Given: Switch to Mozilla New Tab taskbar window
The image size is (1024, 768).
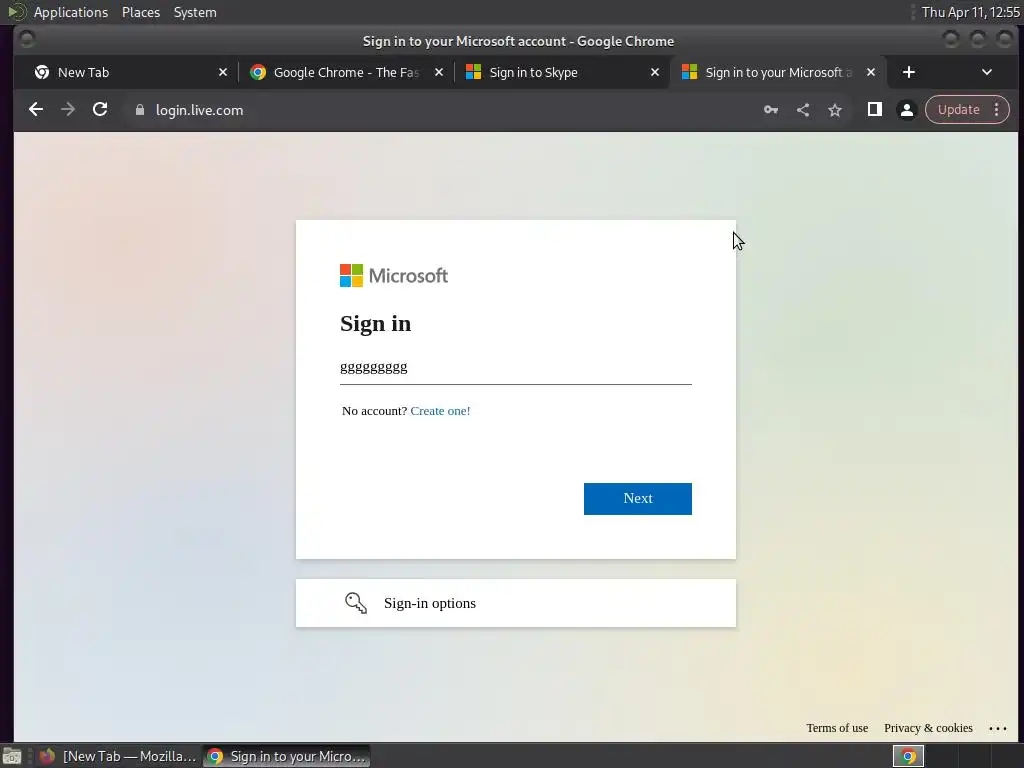Looking at the screenshot, I should pos(118,756).
